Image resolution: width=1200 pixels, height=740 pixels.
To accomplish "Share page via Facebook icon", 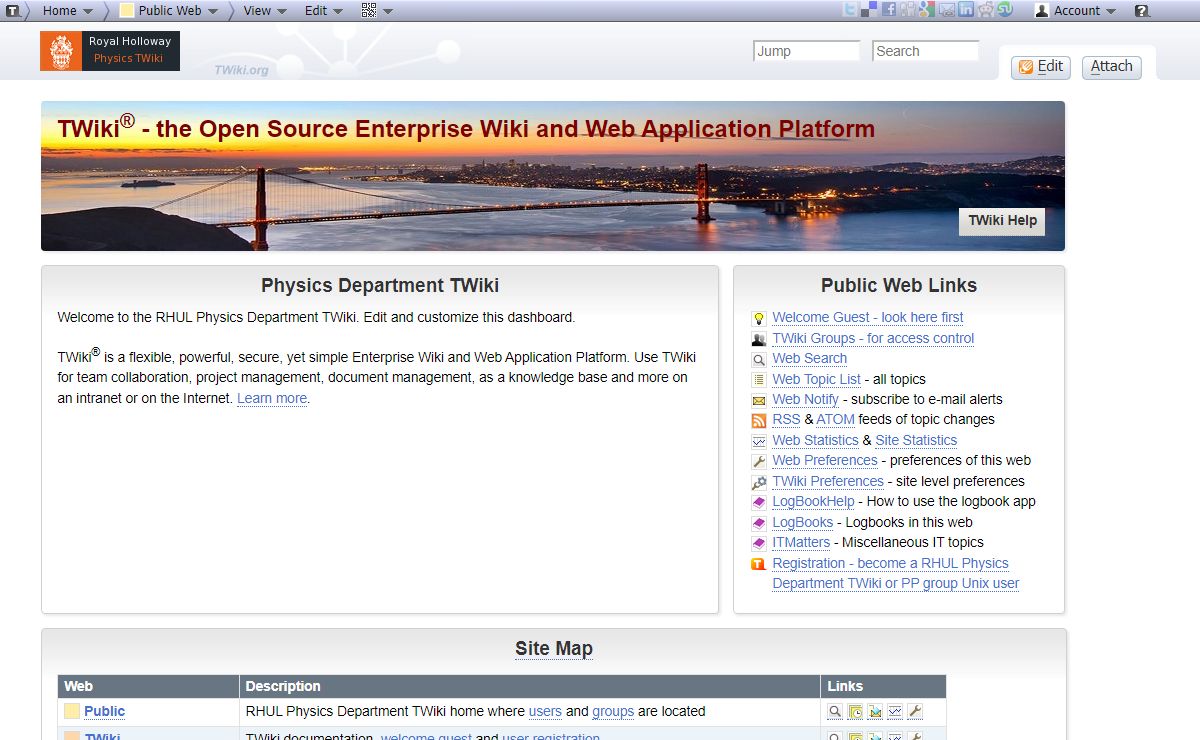I will pyautogui.click(x=888, y=10).
